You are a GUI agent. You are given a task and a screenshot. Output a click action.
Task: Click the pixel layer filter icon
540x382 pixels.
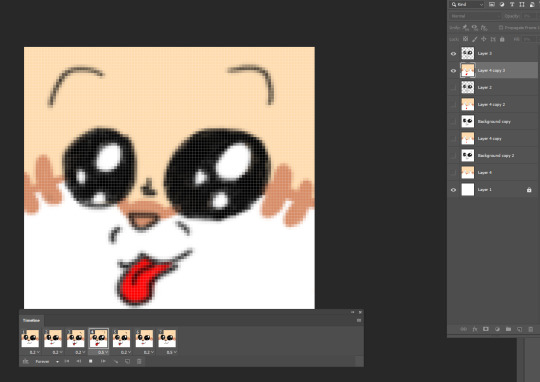click(492, 4)
